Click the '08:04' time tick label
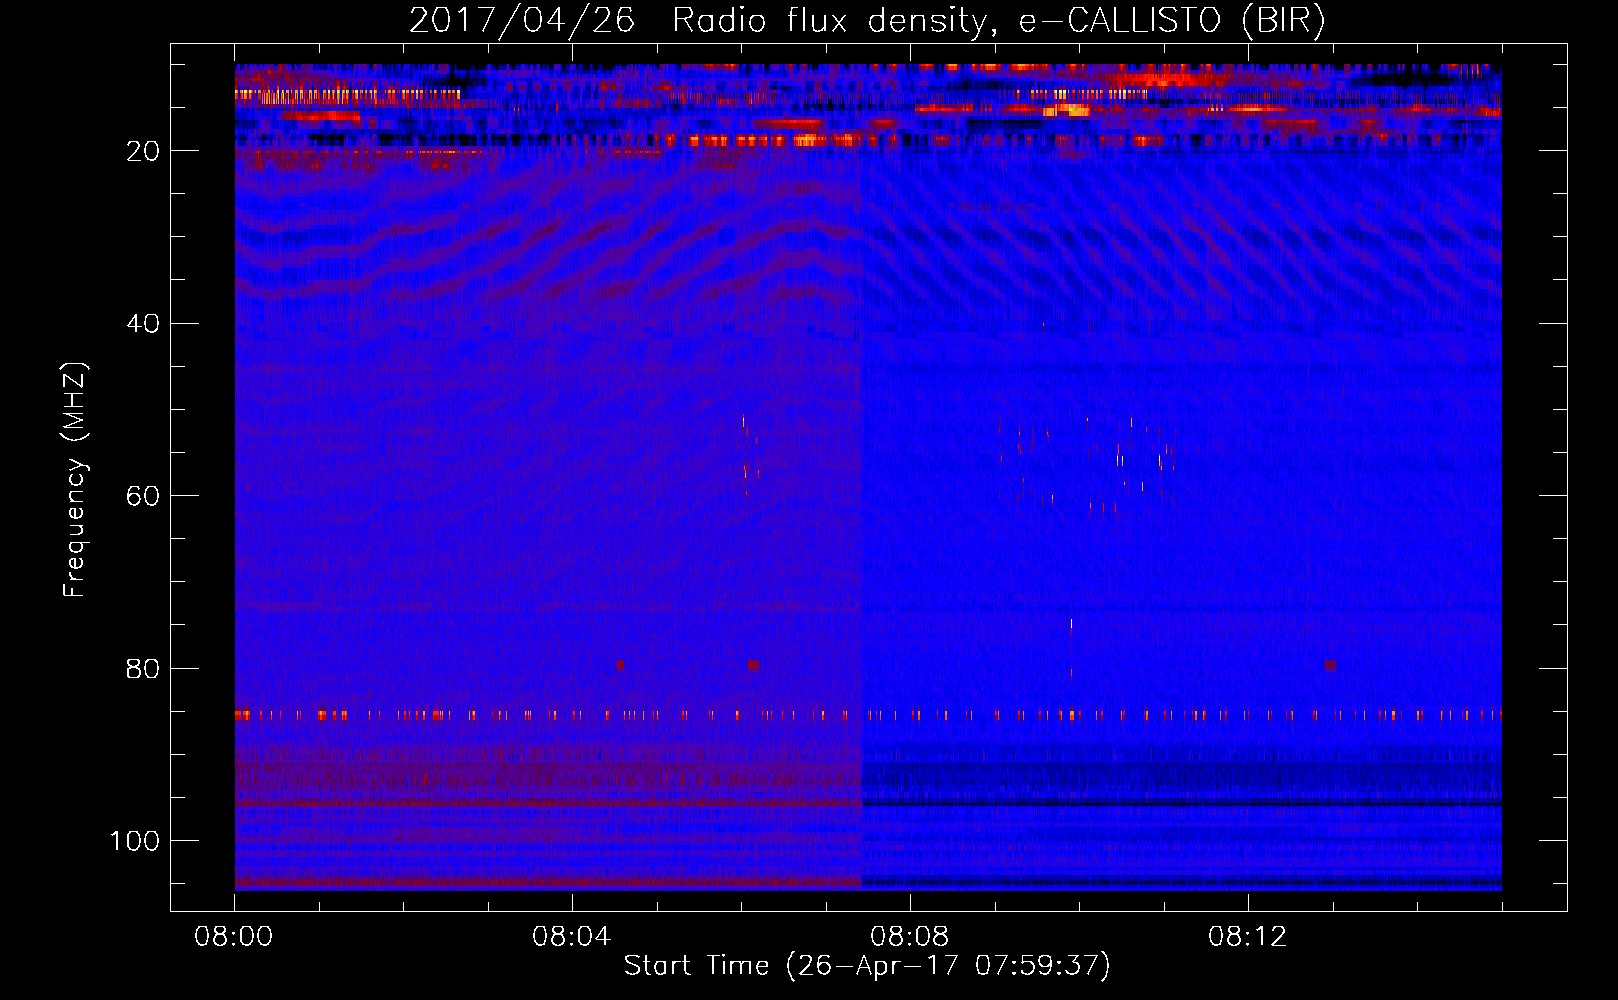This screenshot has height=1000, width=1618. [x=572, y=937]
